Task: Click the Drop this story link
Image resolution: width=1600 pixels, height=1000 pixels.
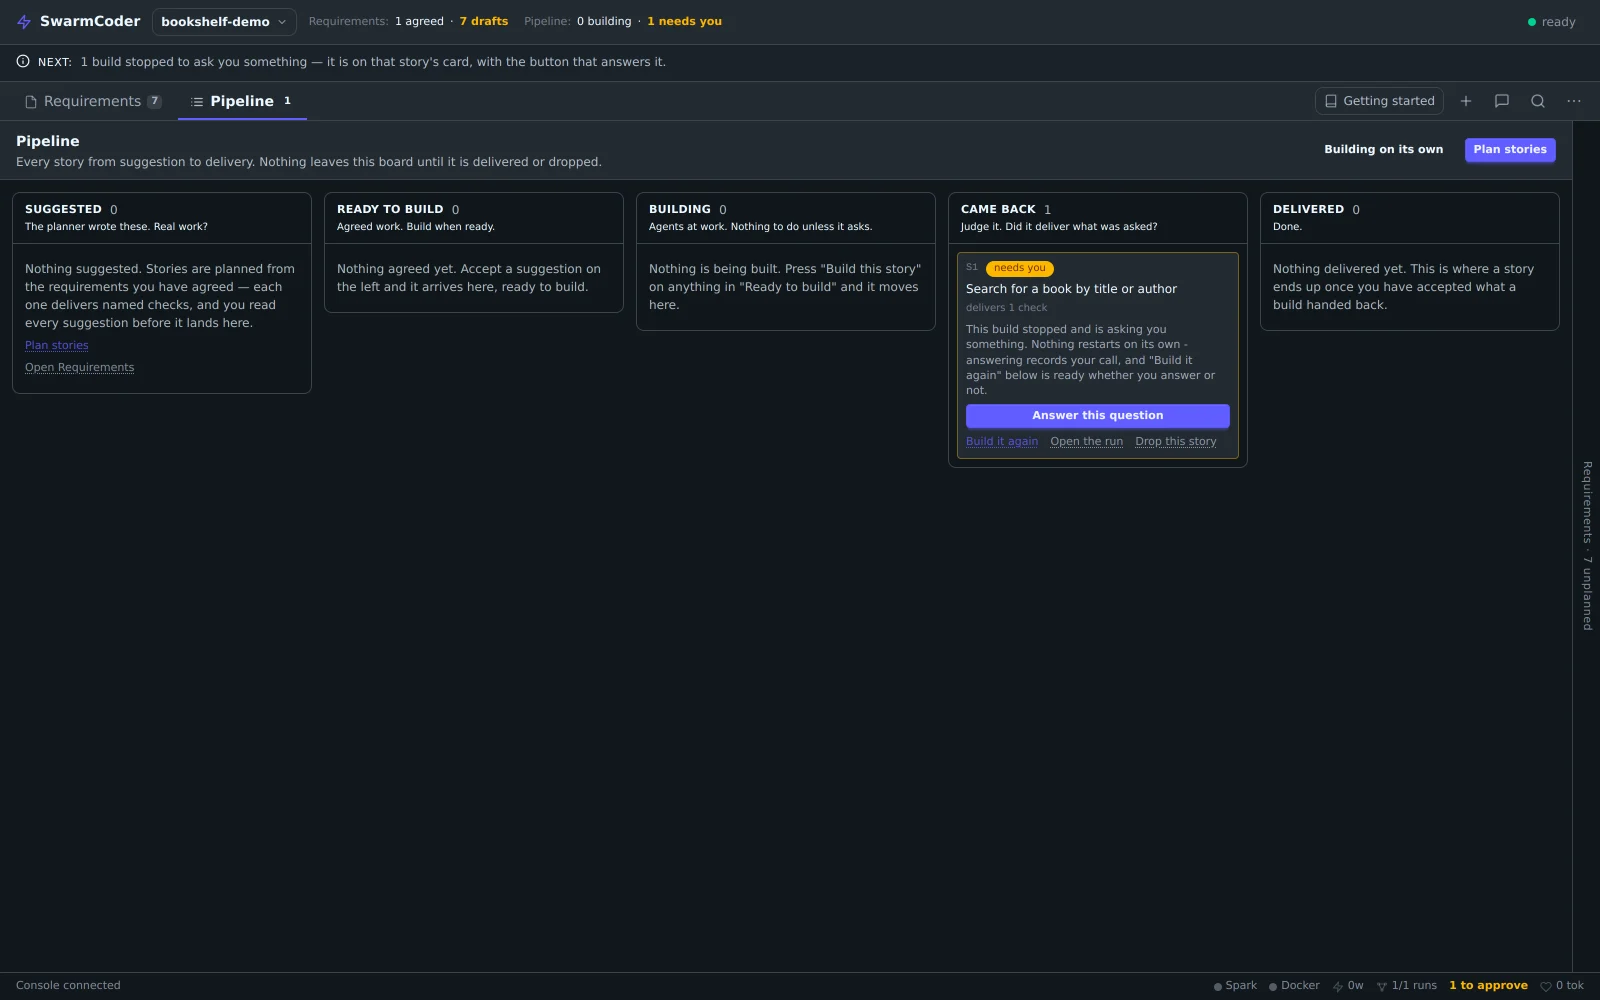Action: click(x=1176, y=441)
